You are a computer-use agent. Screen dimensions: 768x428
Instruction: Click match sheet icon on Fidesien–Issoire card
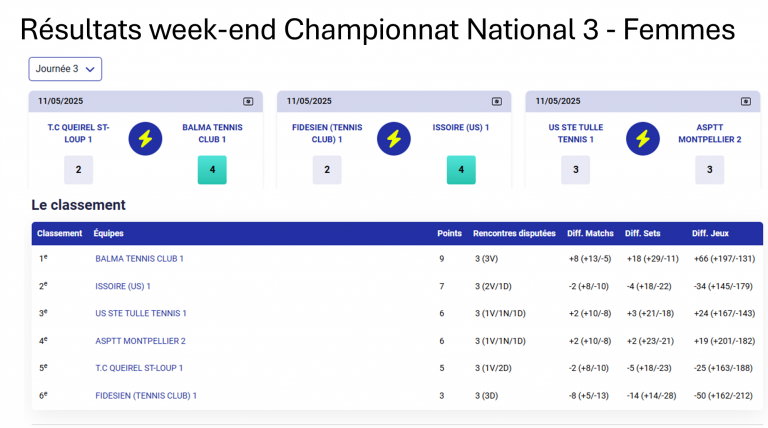click(x=496, y=101)
